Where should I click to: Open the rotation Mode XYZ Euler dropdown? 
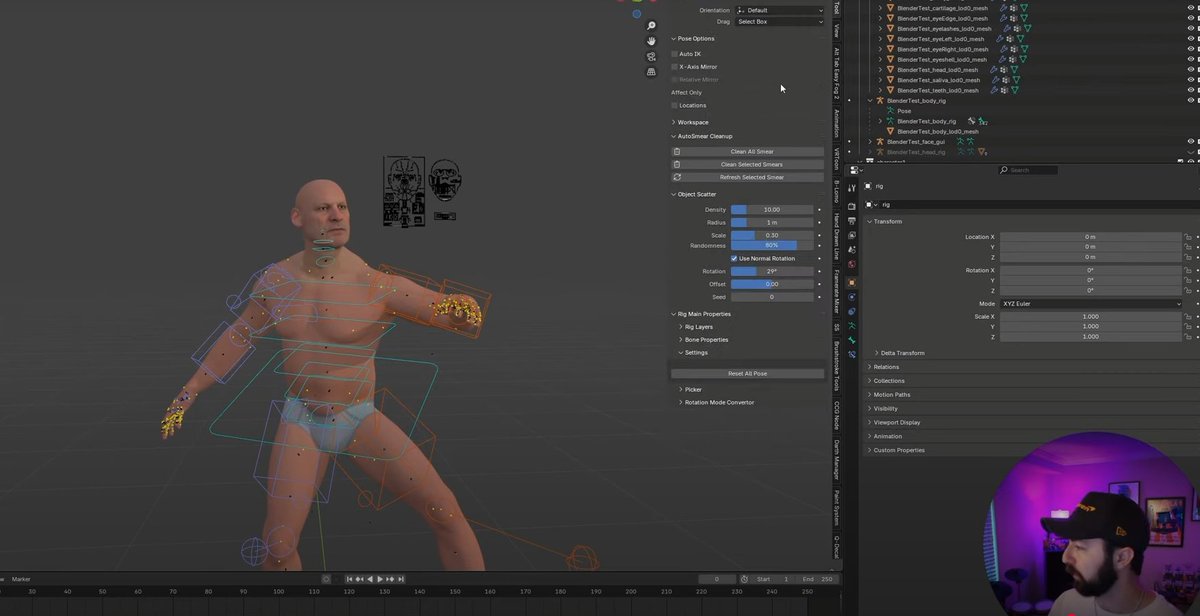[x=1091, y=303]
